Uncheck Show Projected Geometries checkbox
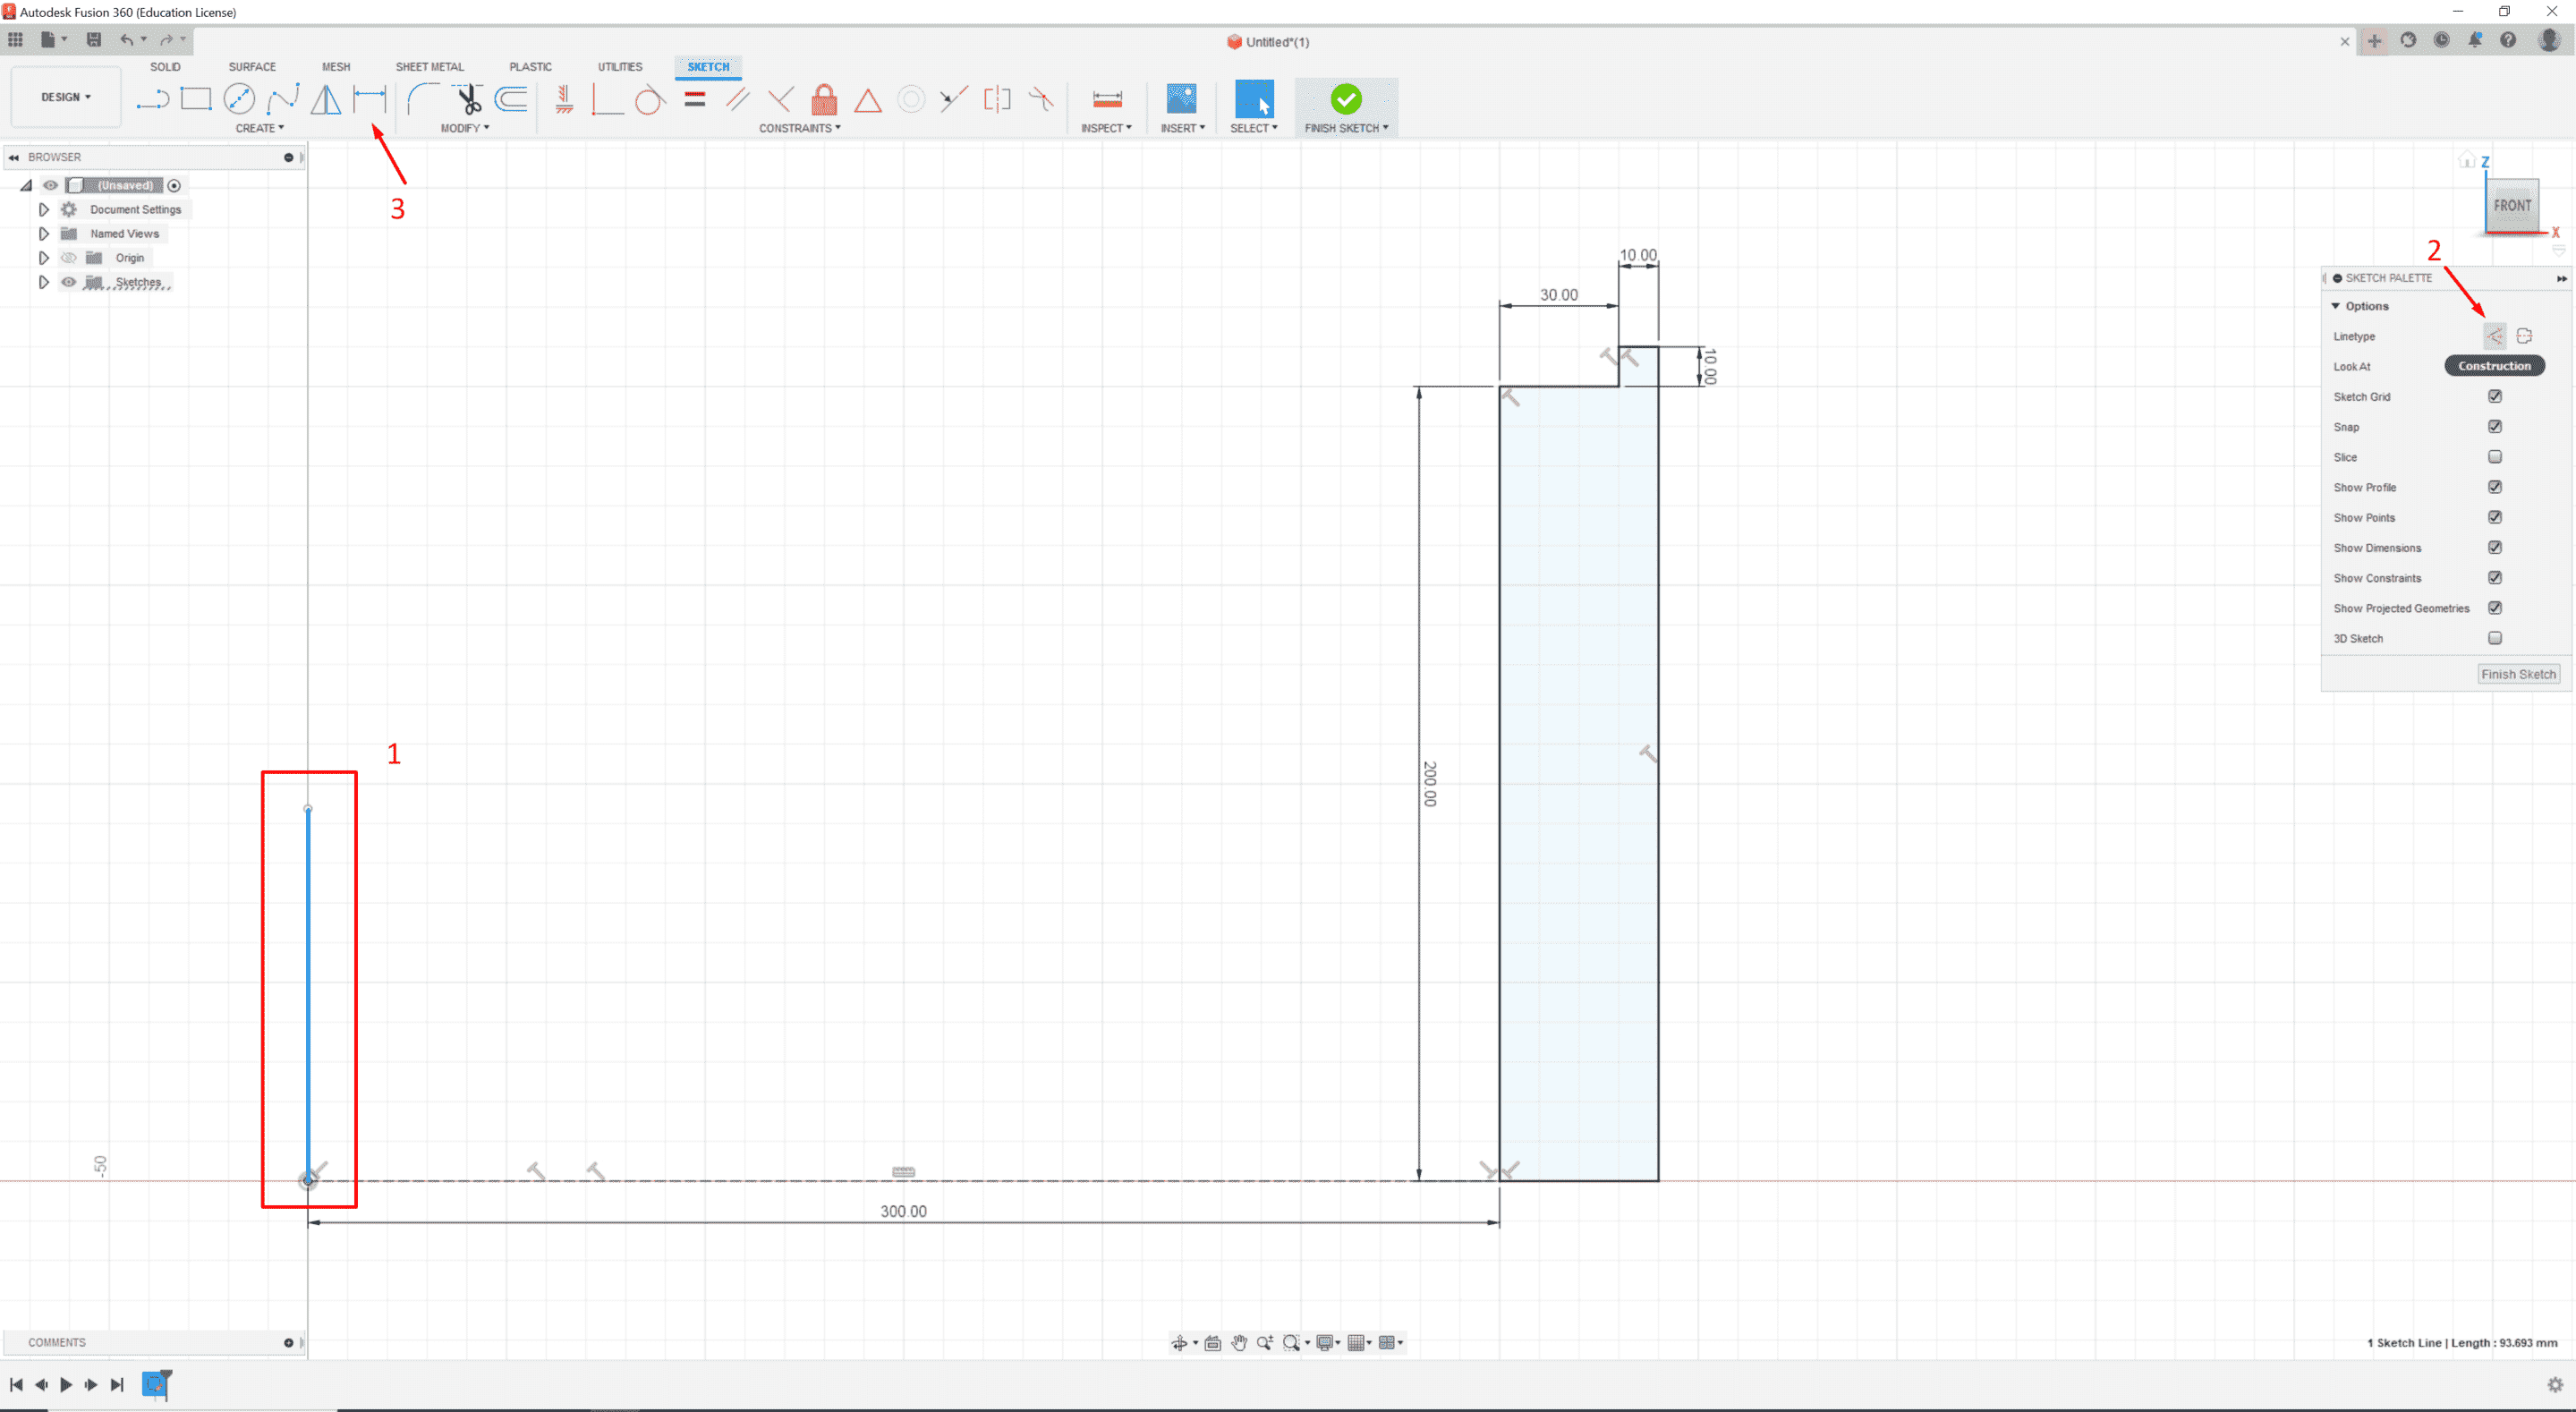 click(x=2495, y=608)
